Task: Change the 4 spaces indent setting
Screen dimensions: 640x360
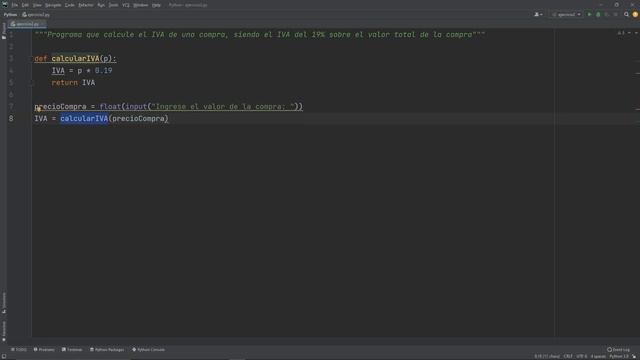Action: coord(598,357)
